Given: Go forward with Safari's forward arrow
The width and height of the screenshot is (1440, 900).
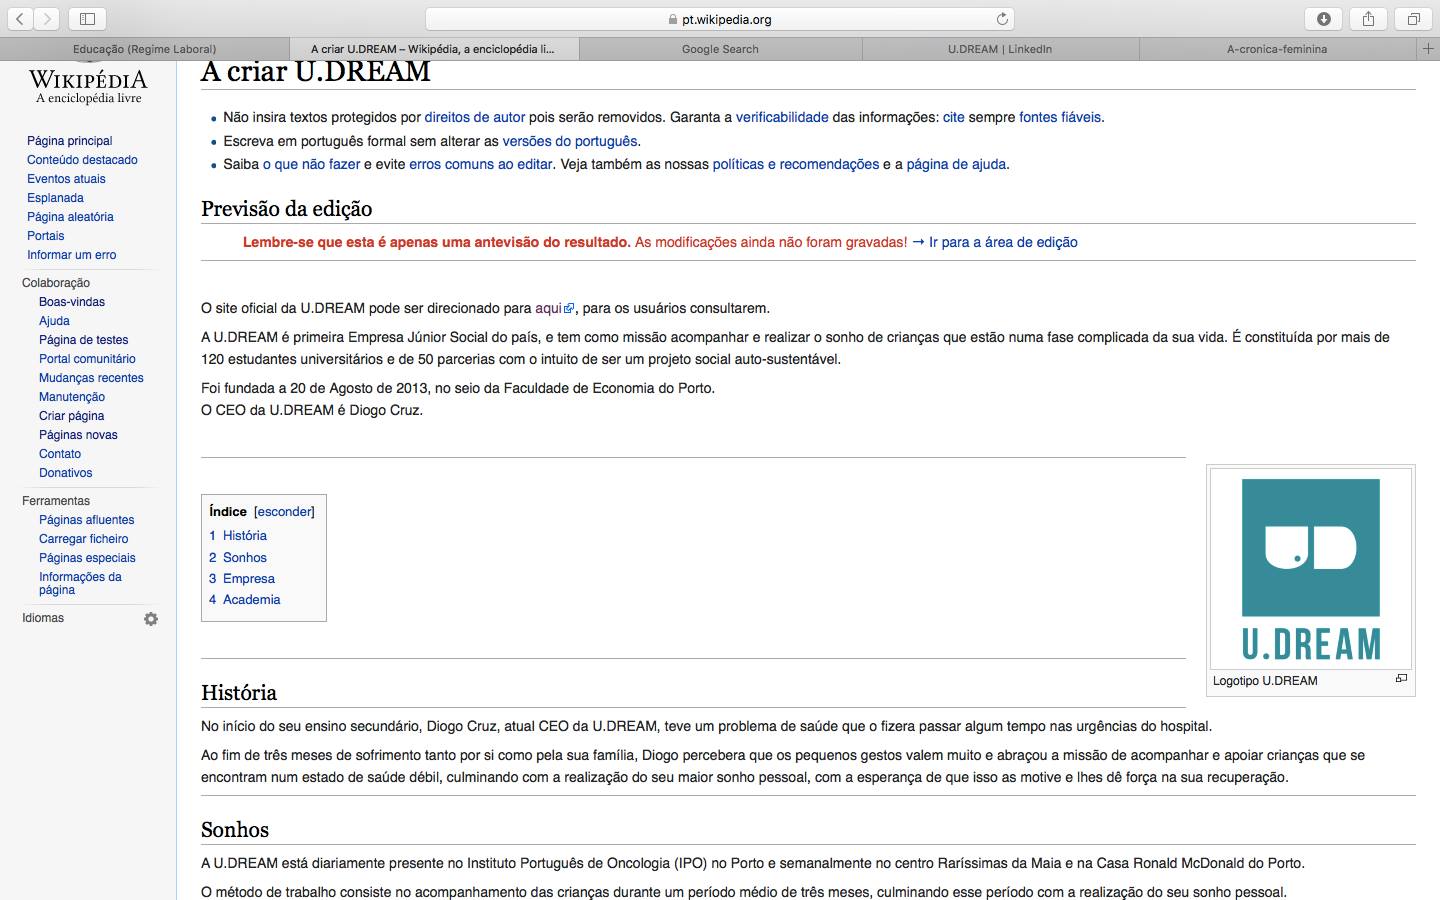Looking at the screenshot, I should (47, 19).
